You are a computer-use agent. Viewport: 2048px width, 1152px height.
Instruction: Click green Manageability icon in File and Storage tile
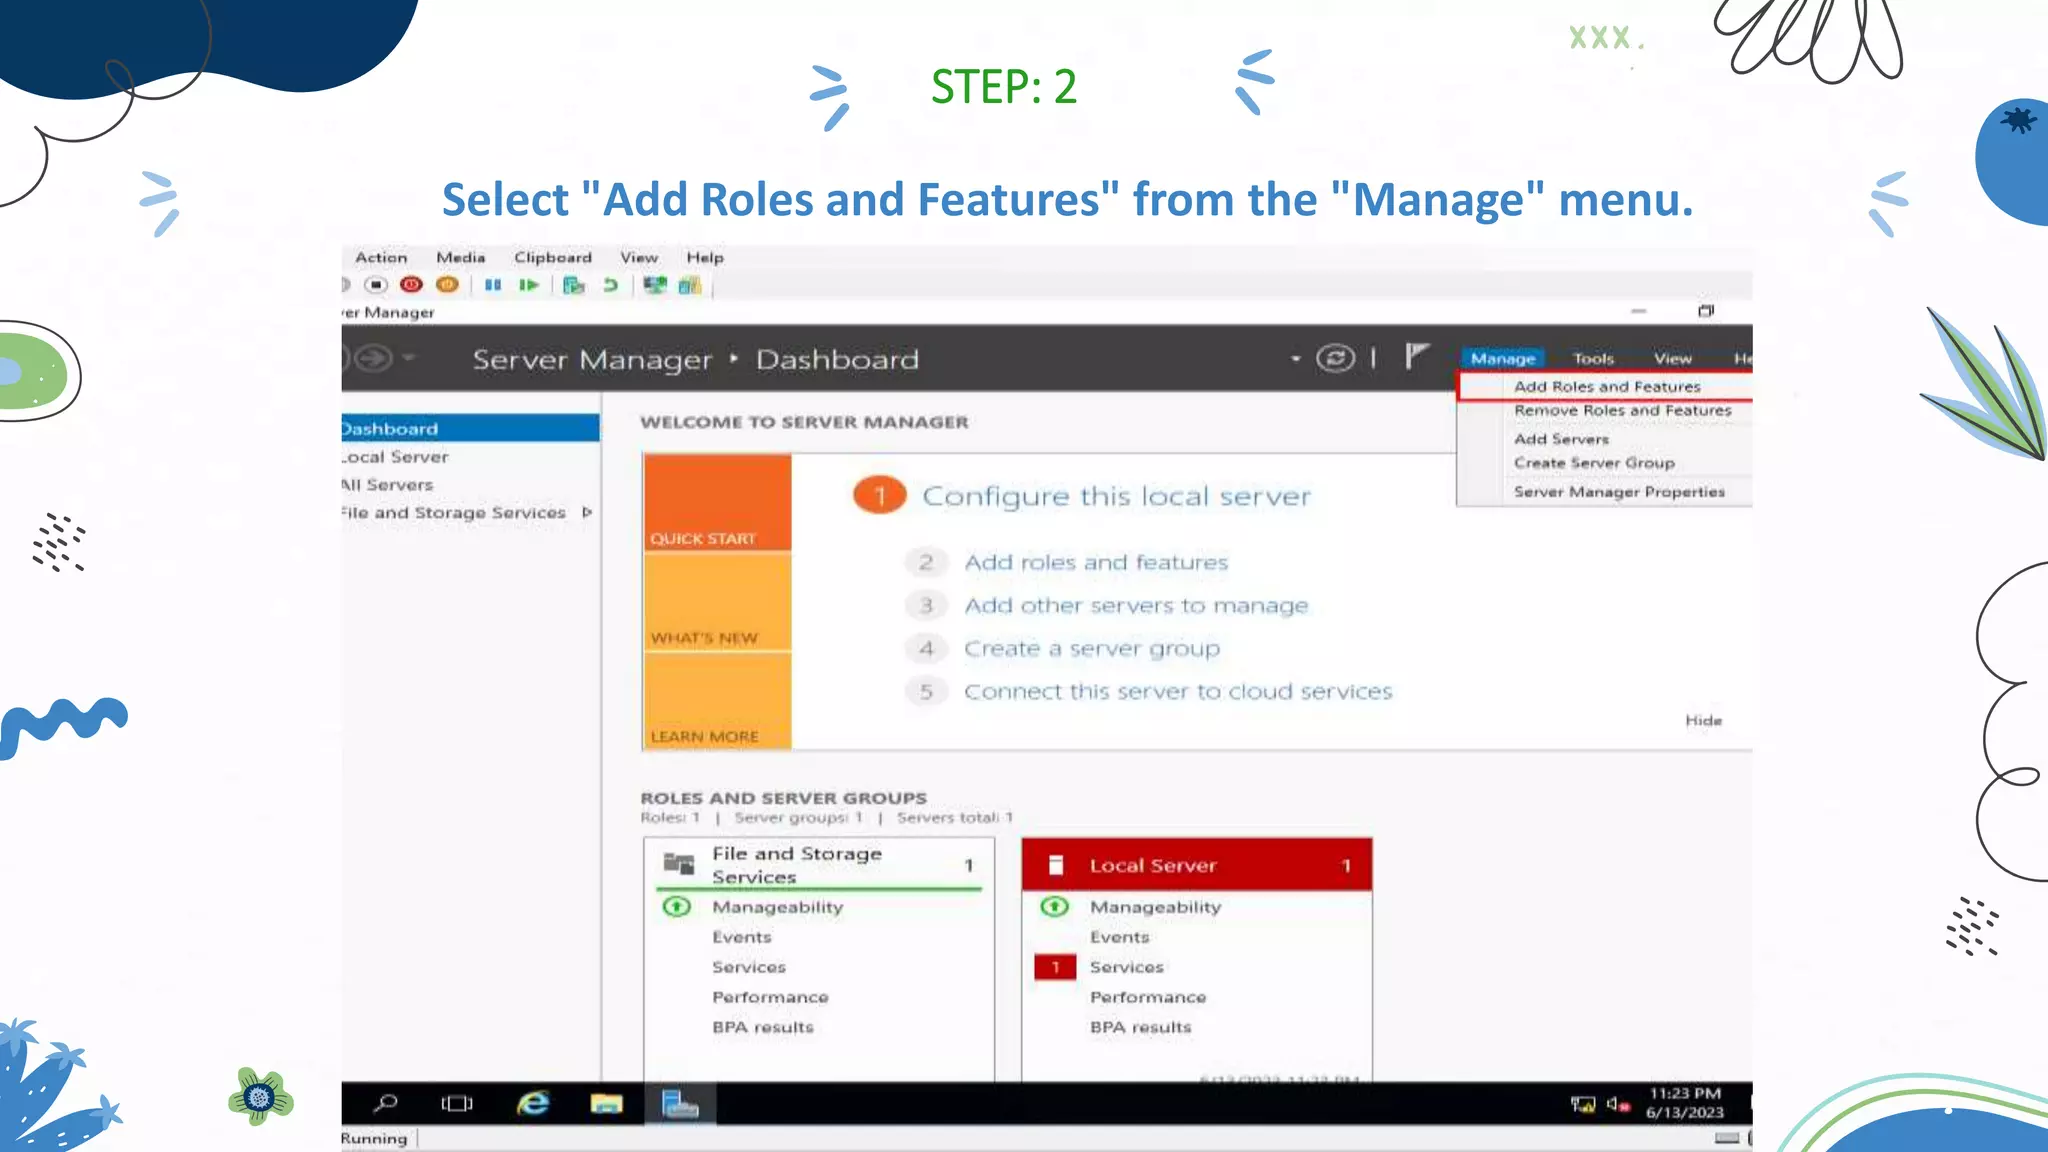pos(677,907)
